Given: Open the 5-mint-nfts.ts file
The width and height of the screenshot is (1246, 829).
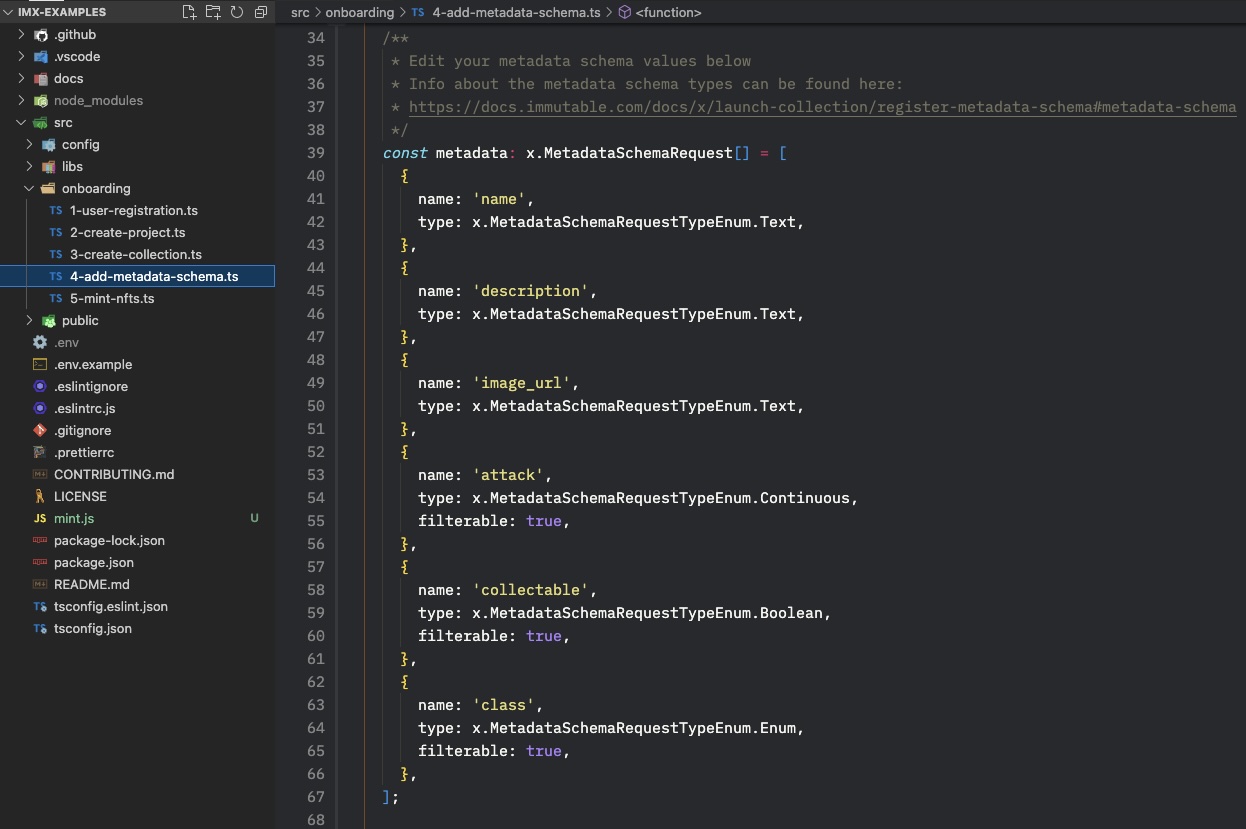Looking at the screenshot, I should pos(112,298).
